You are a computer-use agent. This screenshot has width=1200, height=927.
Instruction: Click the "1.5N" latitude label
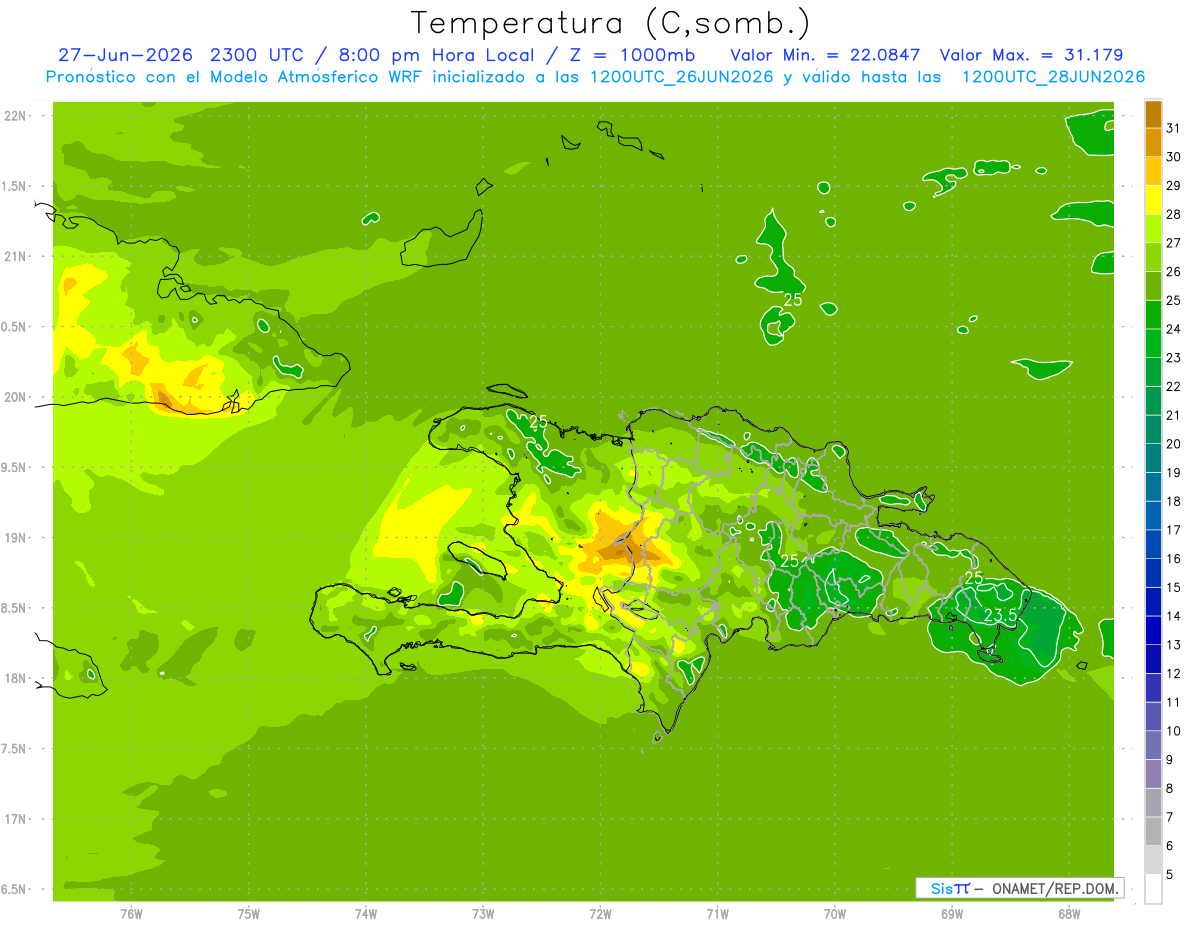[x=15, y=186]
